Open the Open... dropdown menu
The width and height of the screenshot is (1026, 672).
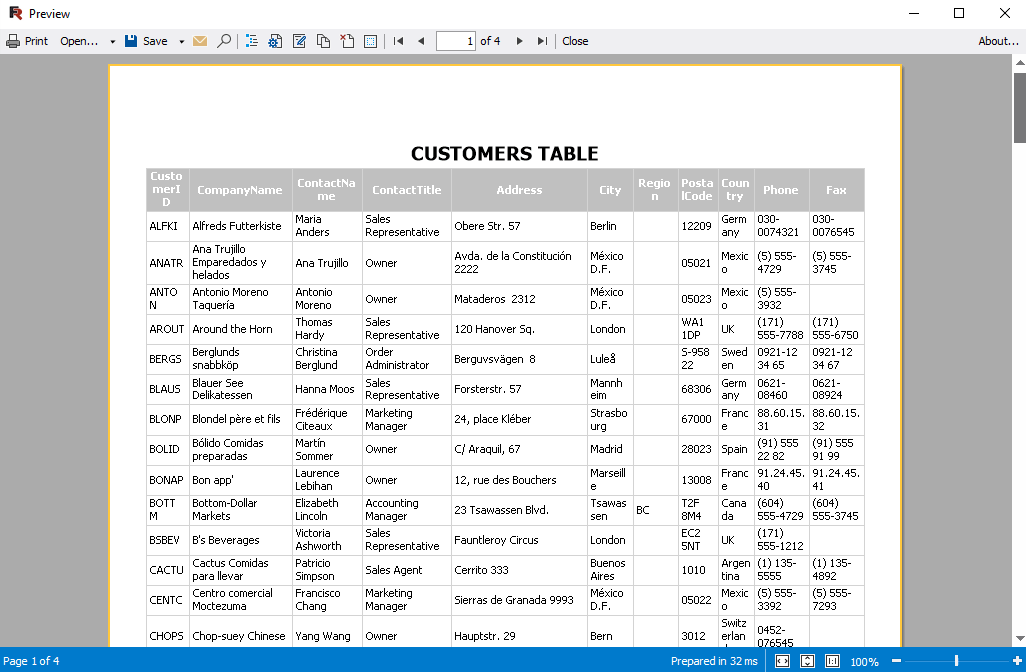tap(111, 41)
